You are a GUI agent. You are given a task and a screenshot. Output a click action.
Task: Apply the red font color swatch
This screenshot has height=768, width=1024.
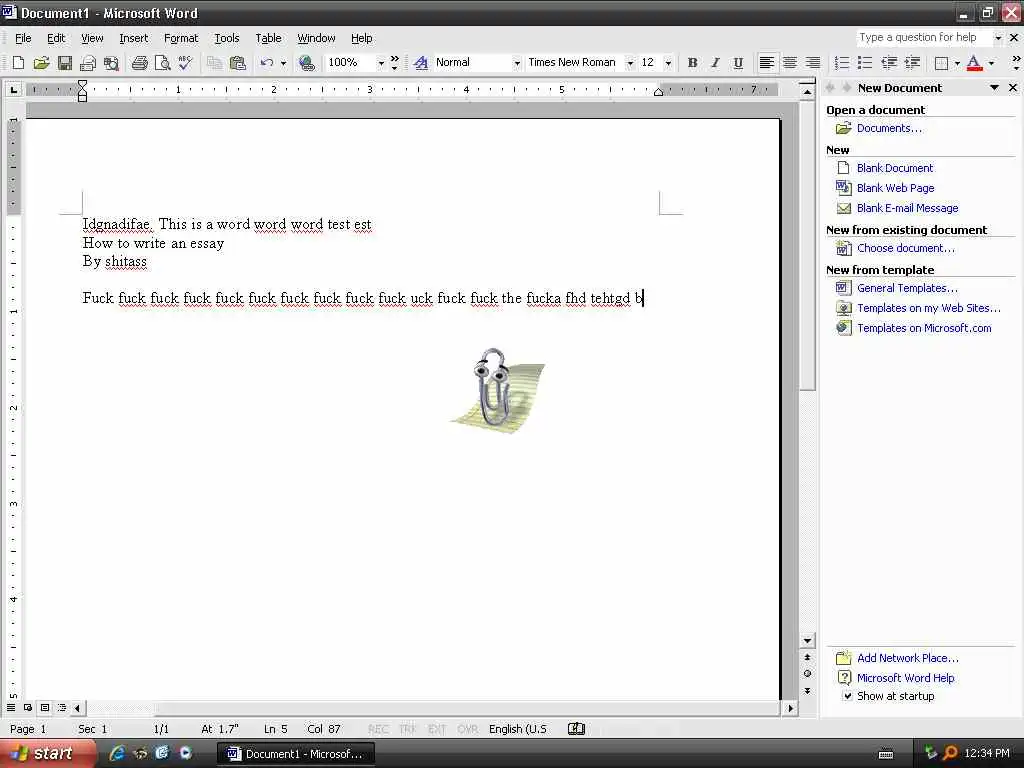point(974,63)
